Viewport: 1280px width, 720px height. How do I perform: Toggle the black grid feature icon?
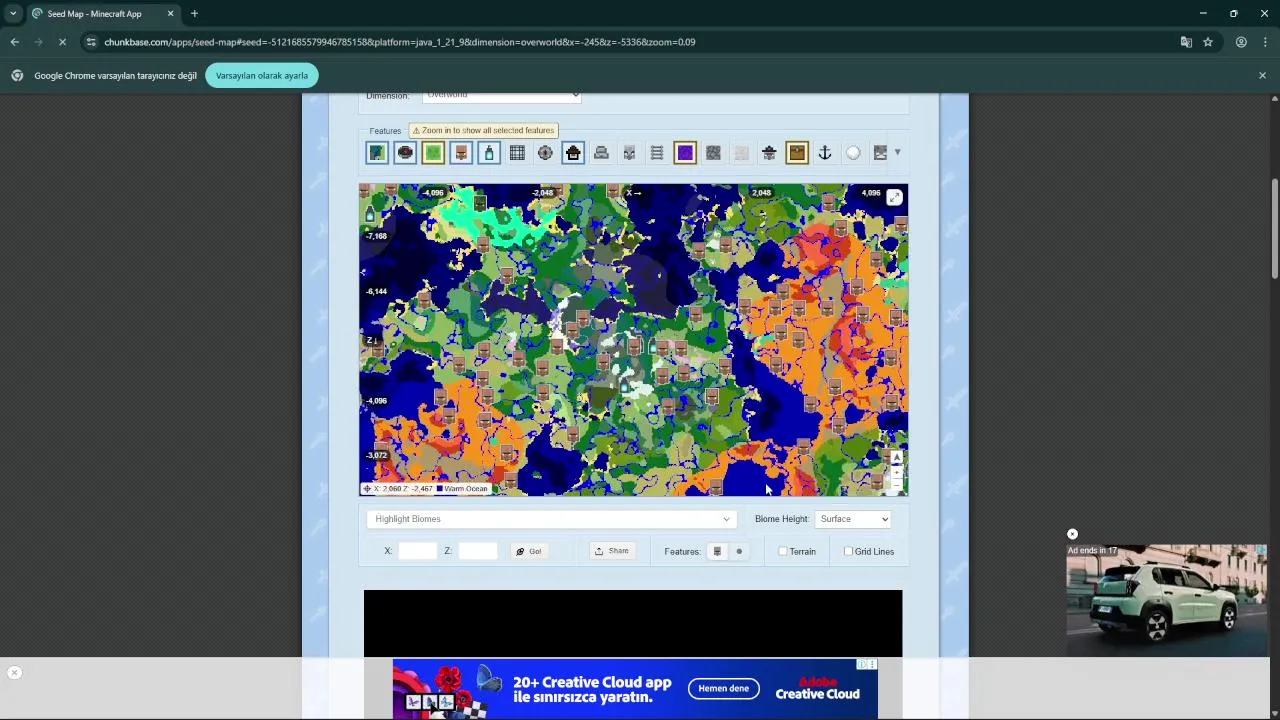point(517,153)
